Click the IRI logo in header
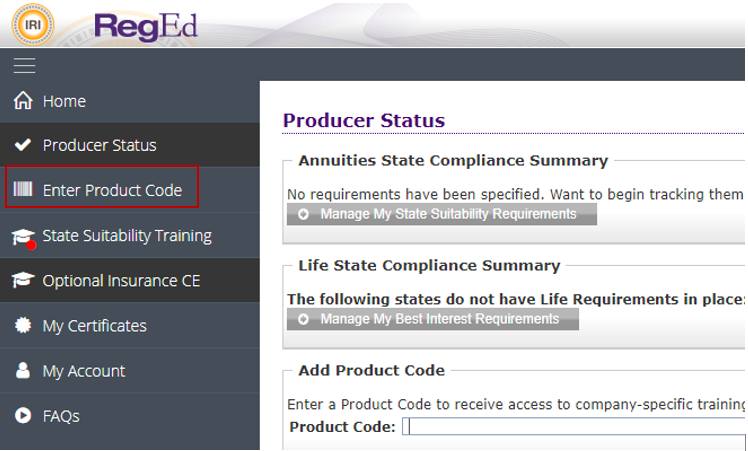This screenshot has height=451, width=748. tap(33, 24)
